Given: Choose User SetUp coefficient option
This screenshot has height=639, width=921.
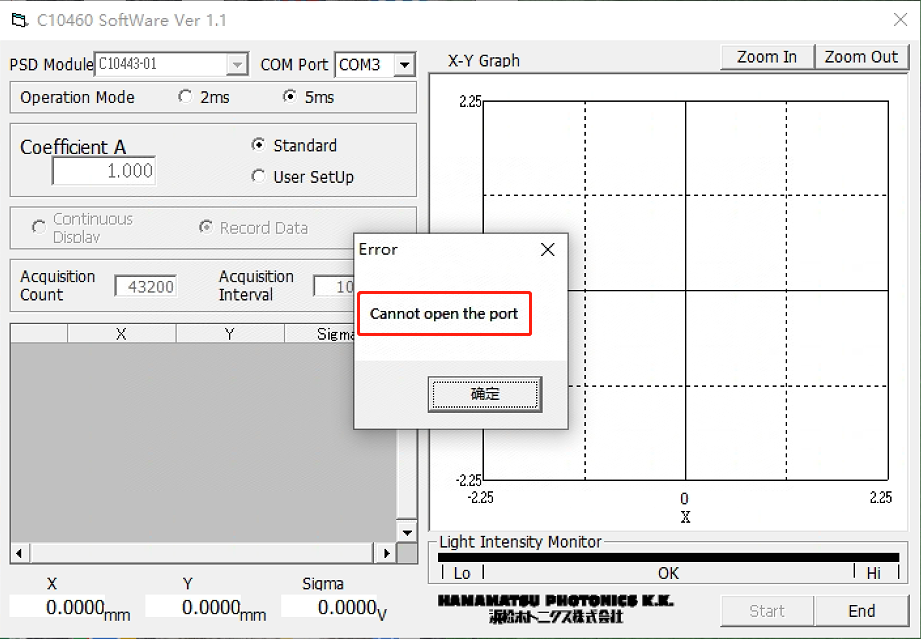Looking at the screenshot, I should pyautogui.click(x=258, y=177).
